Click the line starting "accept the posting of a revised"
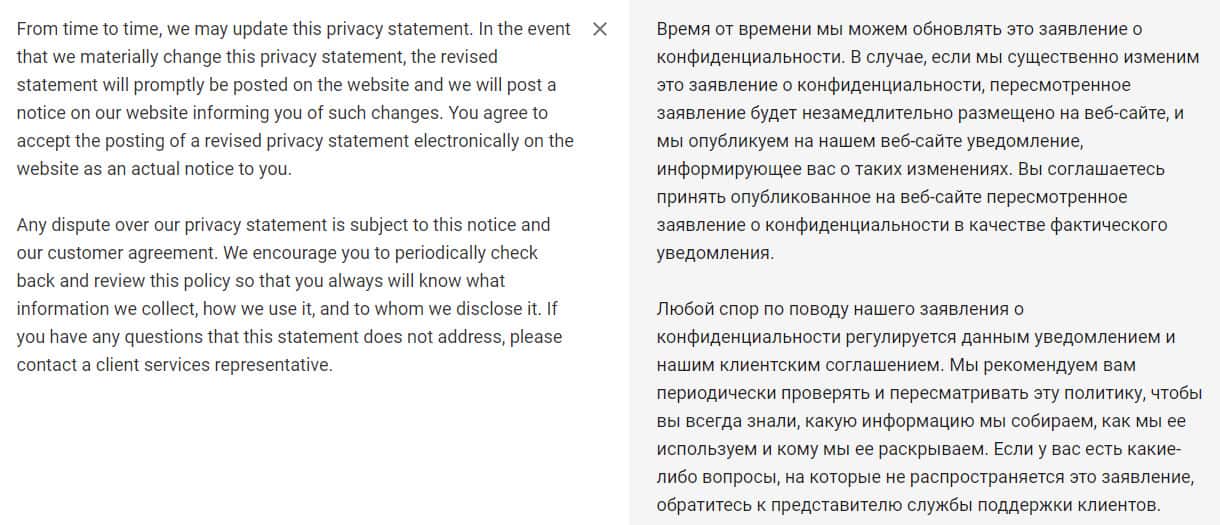Viewport: 1220px width, 525px height. (295, 141)
